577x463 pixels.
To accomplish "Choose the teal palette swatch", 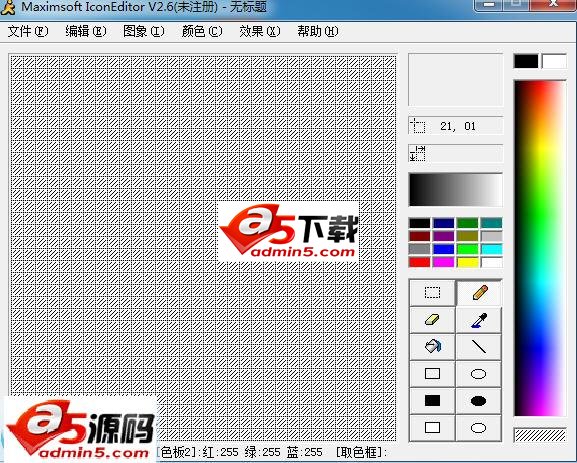I will (491, 223).
